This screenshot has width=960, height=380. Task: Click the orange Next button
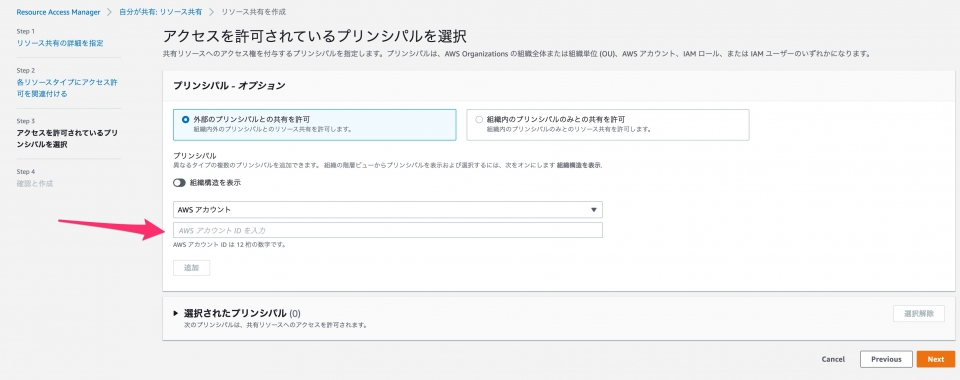(x=935, y=359)
